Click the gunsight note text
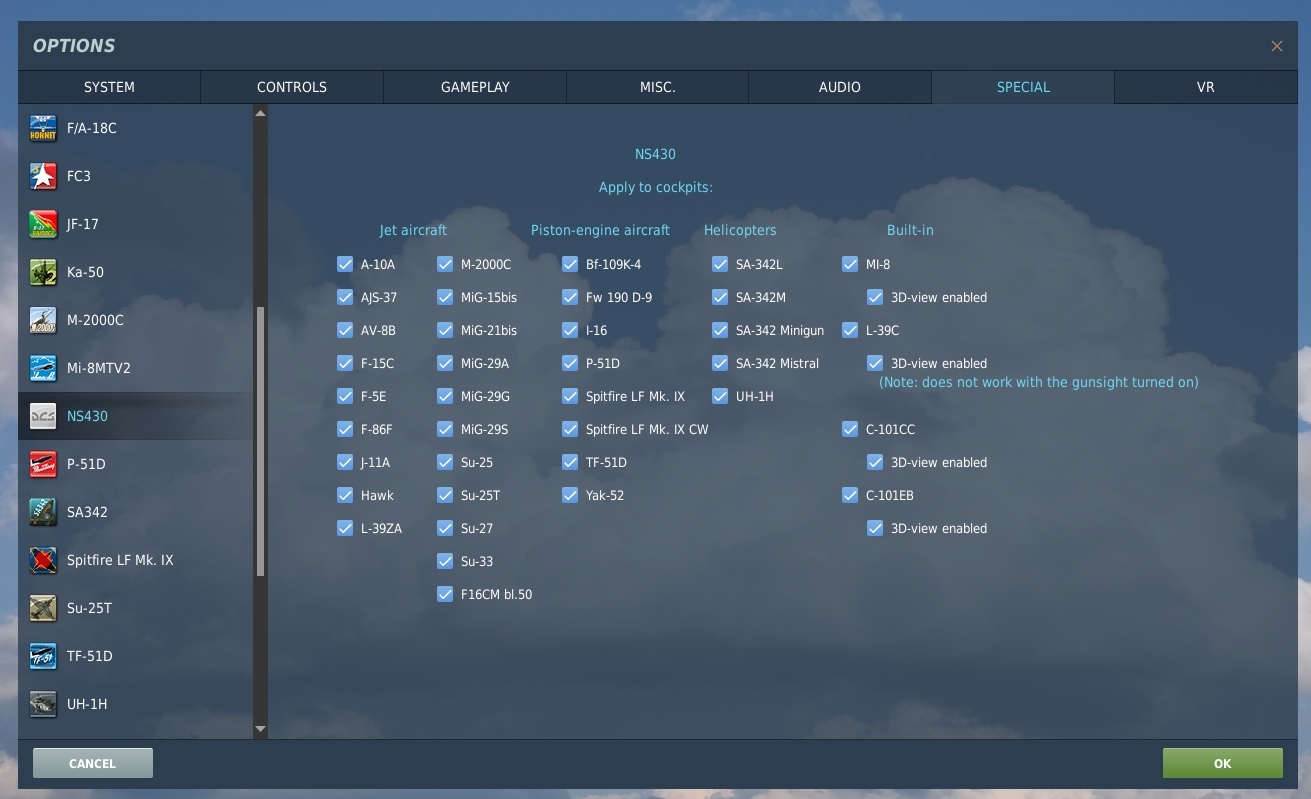The height and width of the screenshot is (799, 1311). pos(1039,382)
